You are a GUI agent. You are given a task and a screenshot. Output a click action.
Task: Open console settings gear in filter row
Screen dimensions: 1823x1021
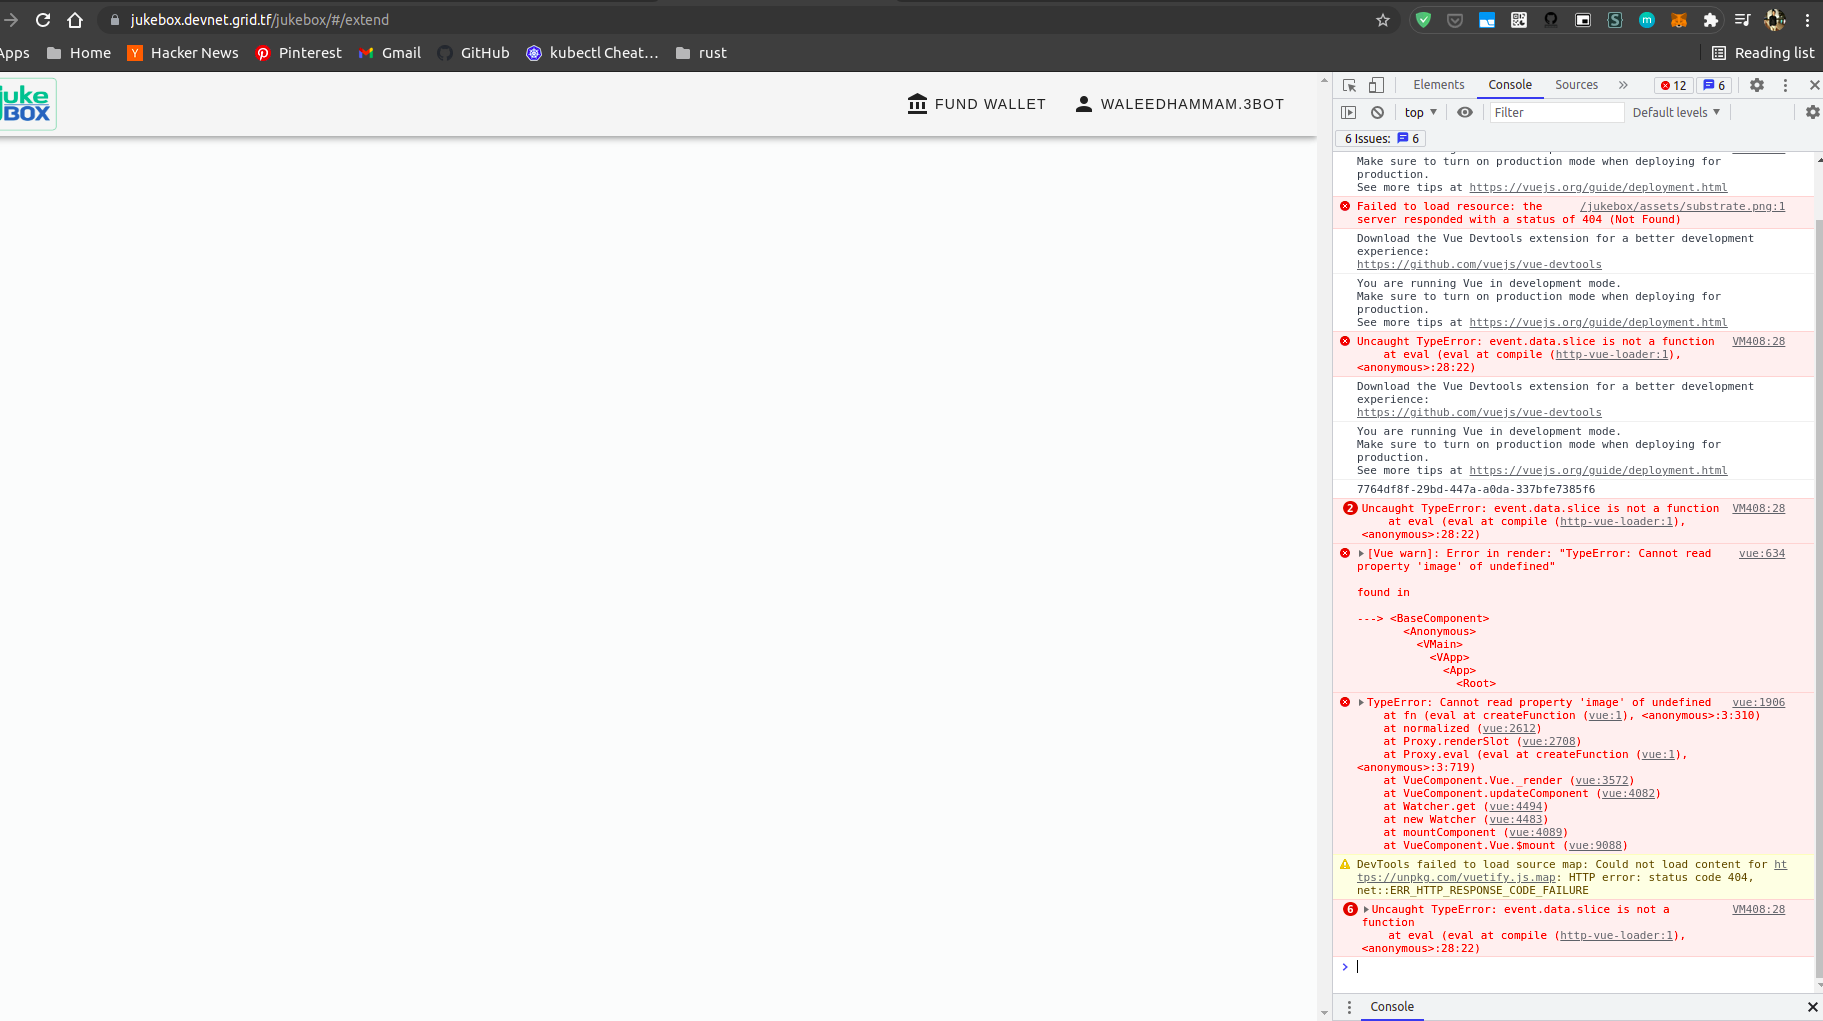click(1812, 113)
